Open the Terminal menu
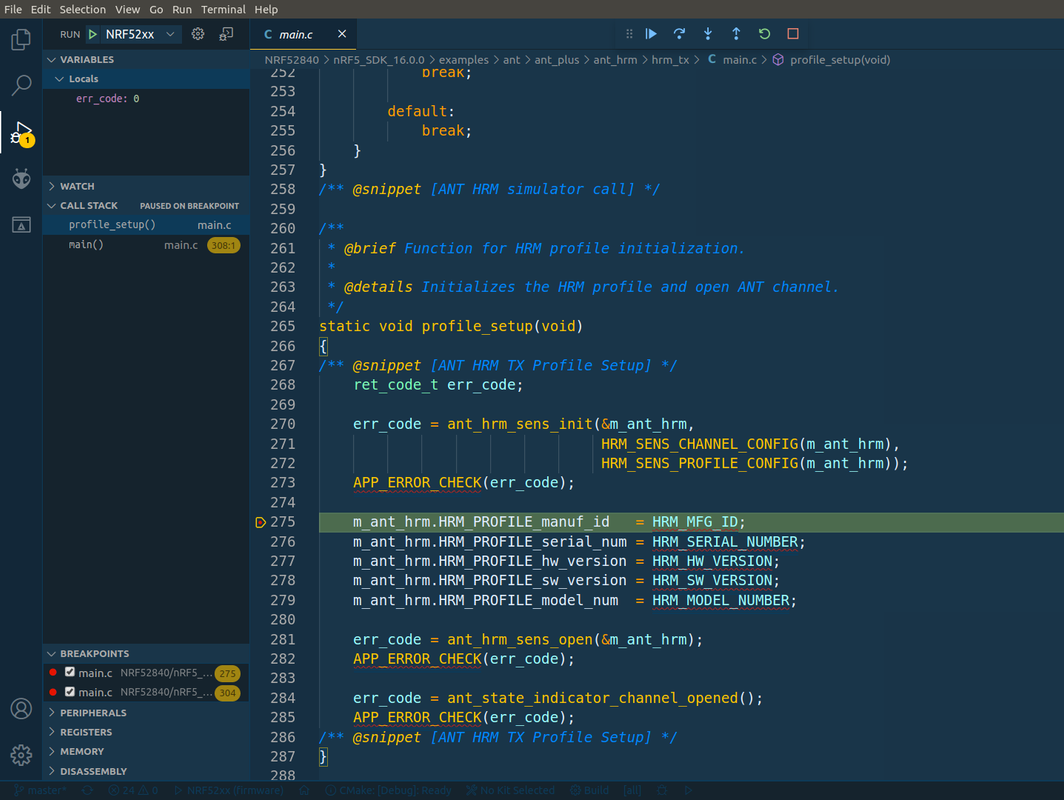The height and width of the screenshot is (800, 1064). (x=223, y=9)
